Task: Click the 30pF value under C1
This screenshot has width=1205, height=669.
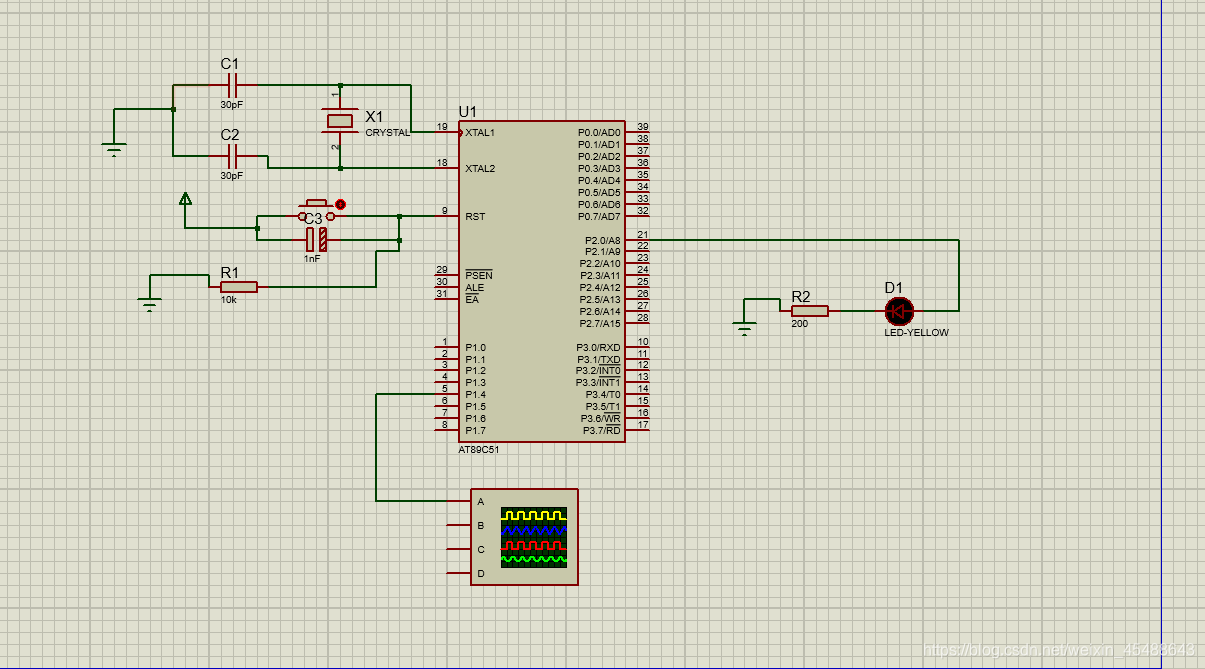Action: (231, 104)
